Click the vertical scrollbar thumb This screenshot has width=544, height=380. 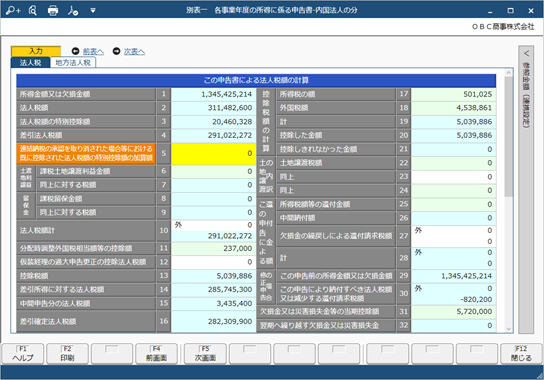509,137
